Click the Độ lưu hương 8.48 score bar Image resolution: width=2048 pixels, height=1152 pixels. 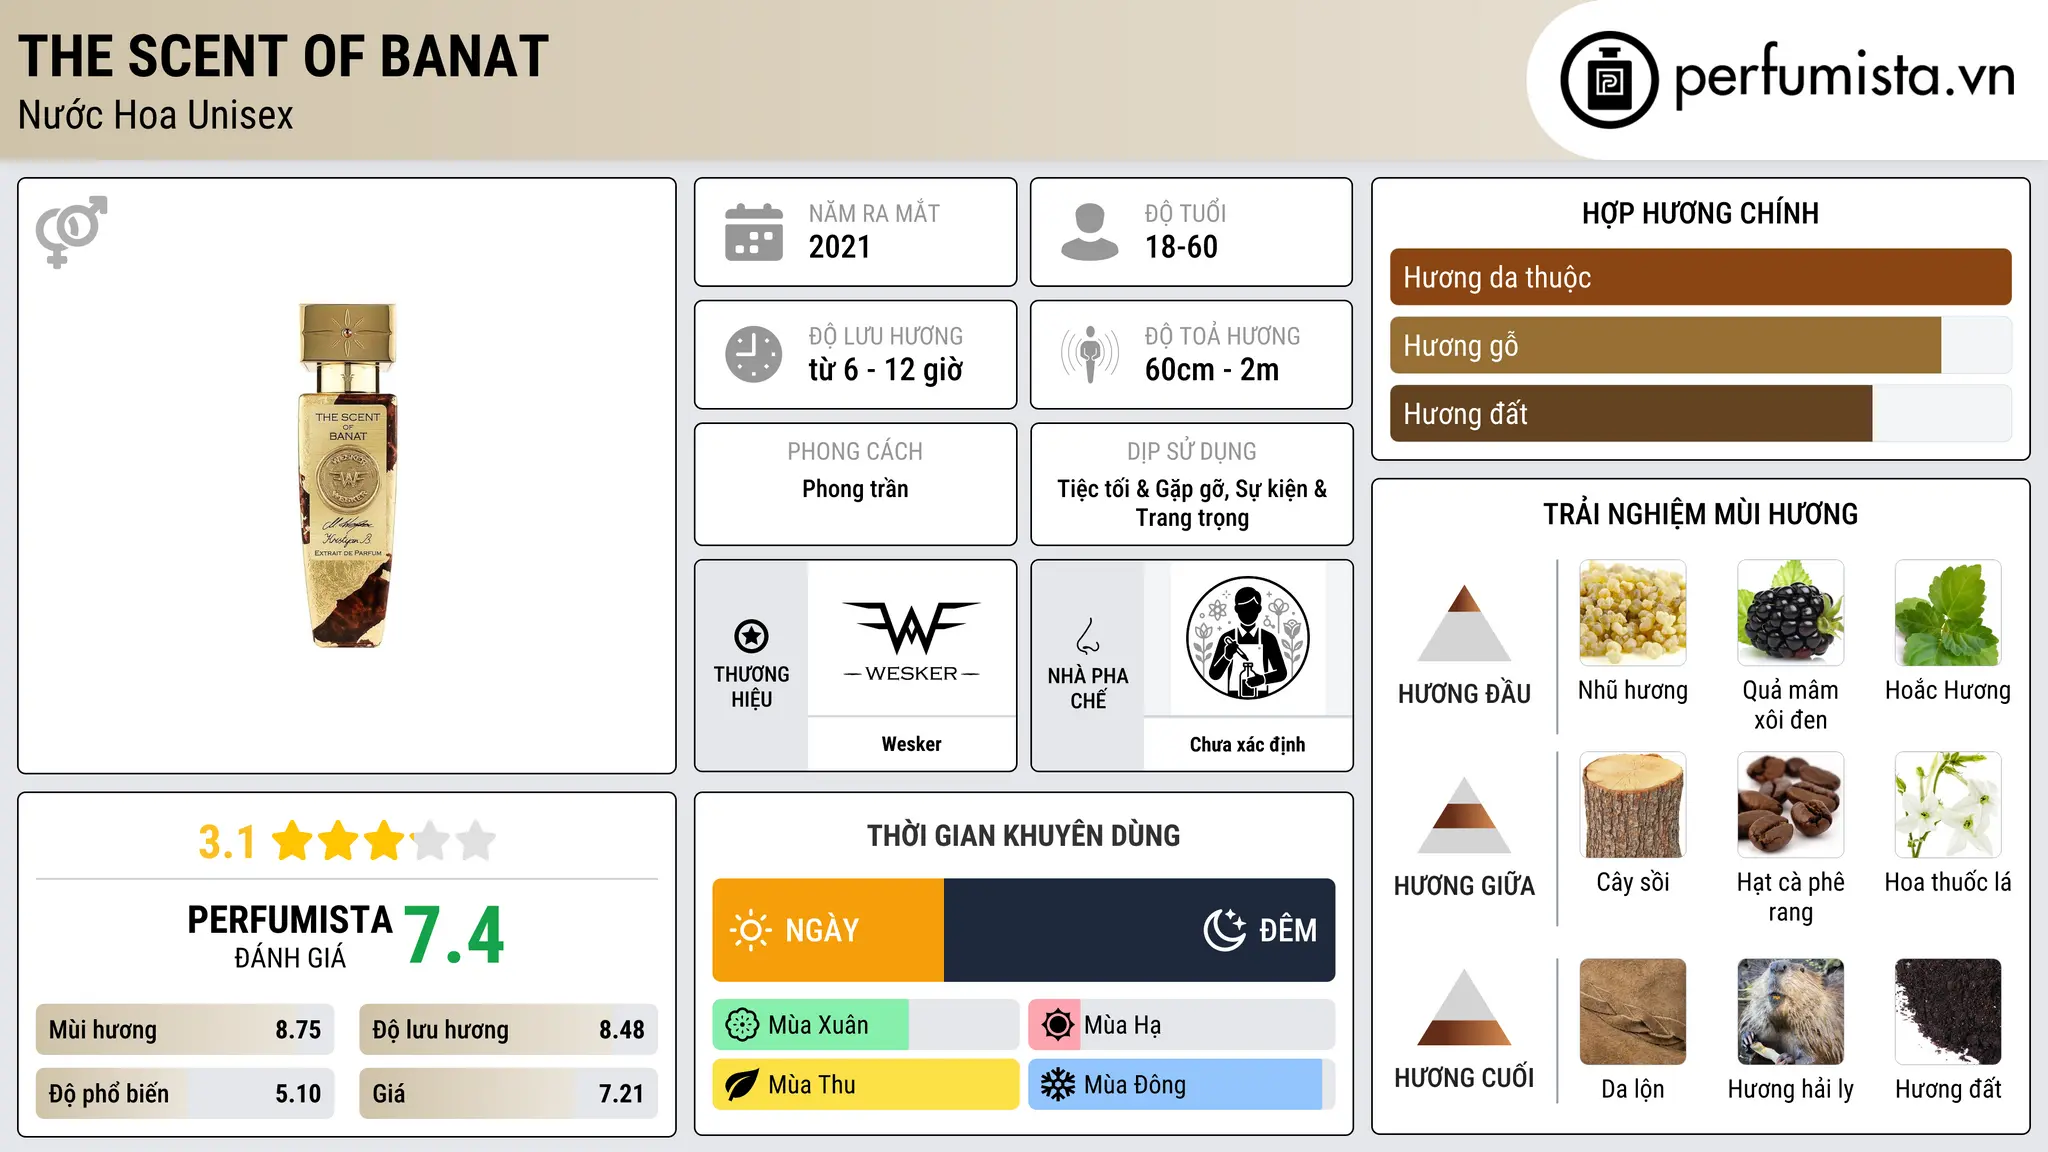point(508,1030)
